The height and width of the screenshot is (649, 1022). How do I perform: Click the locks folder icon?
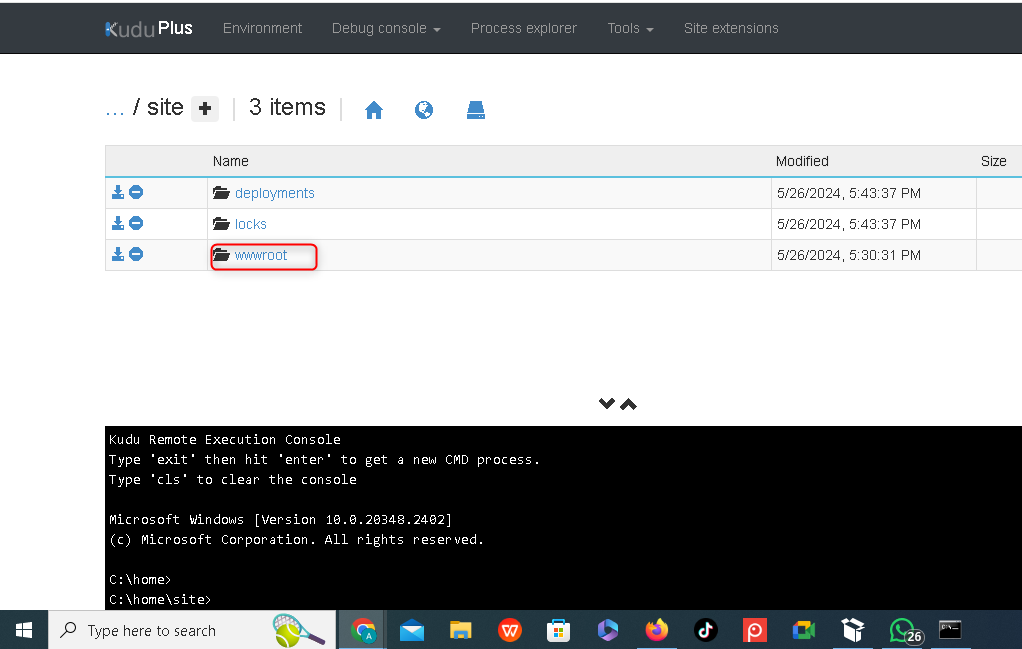coord(222,224)
